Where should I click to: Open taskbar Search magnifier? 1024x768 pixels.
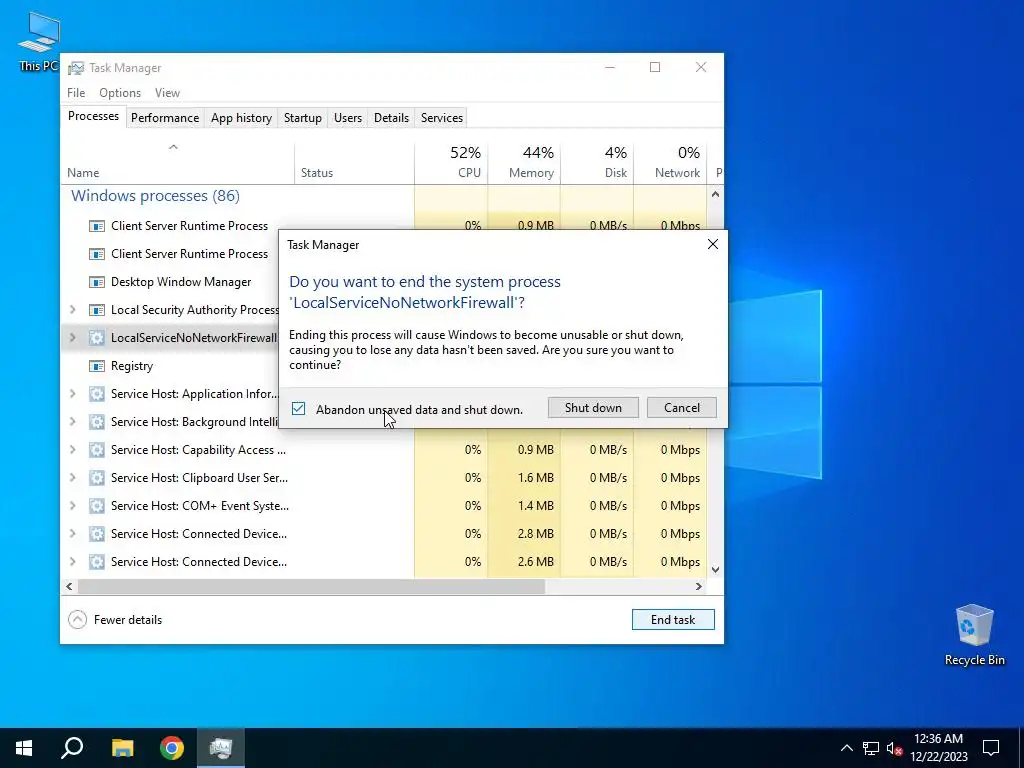(x=72, y=748)
